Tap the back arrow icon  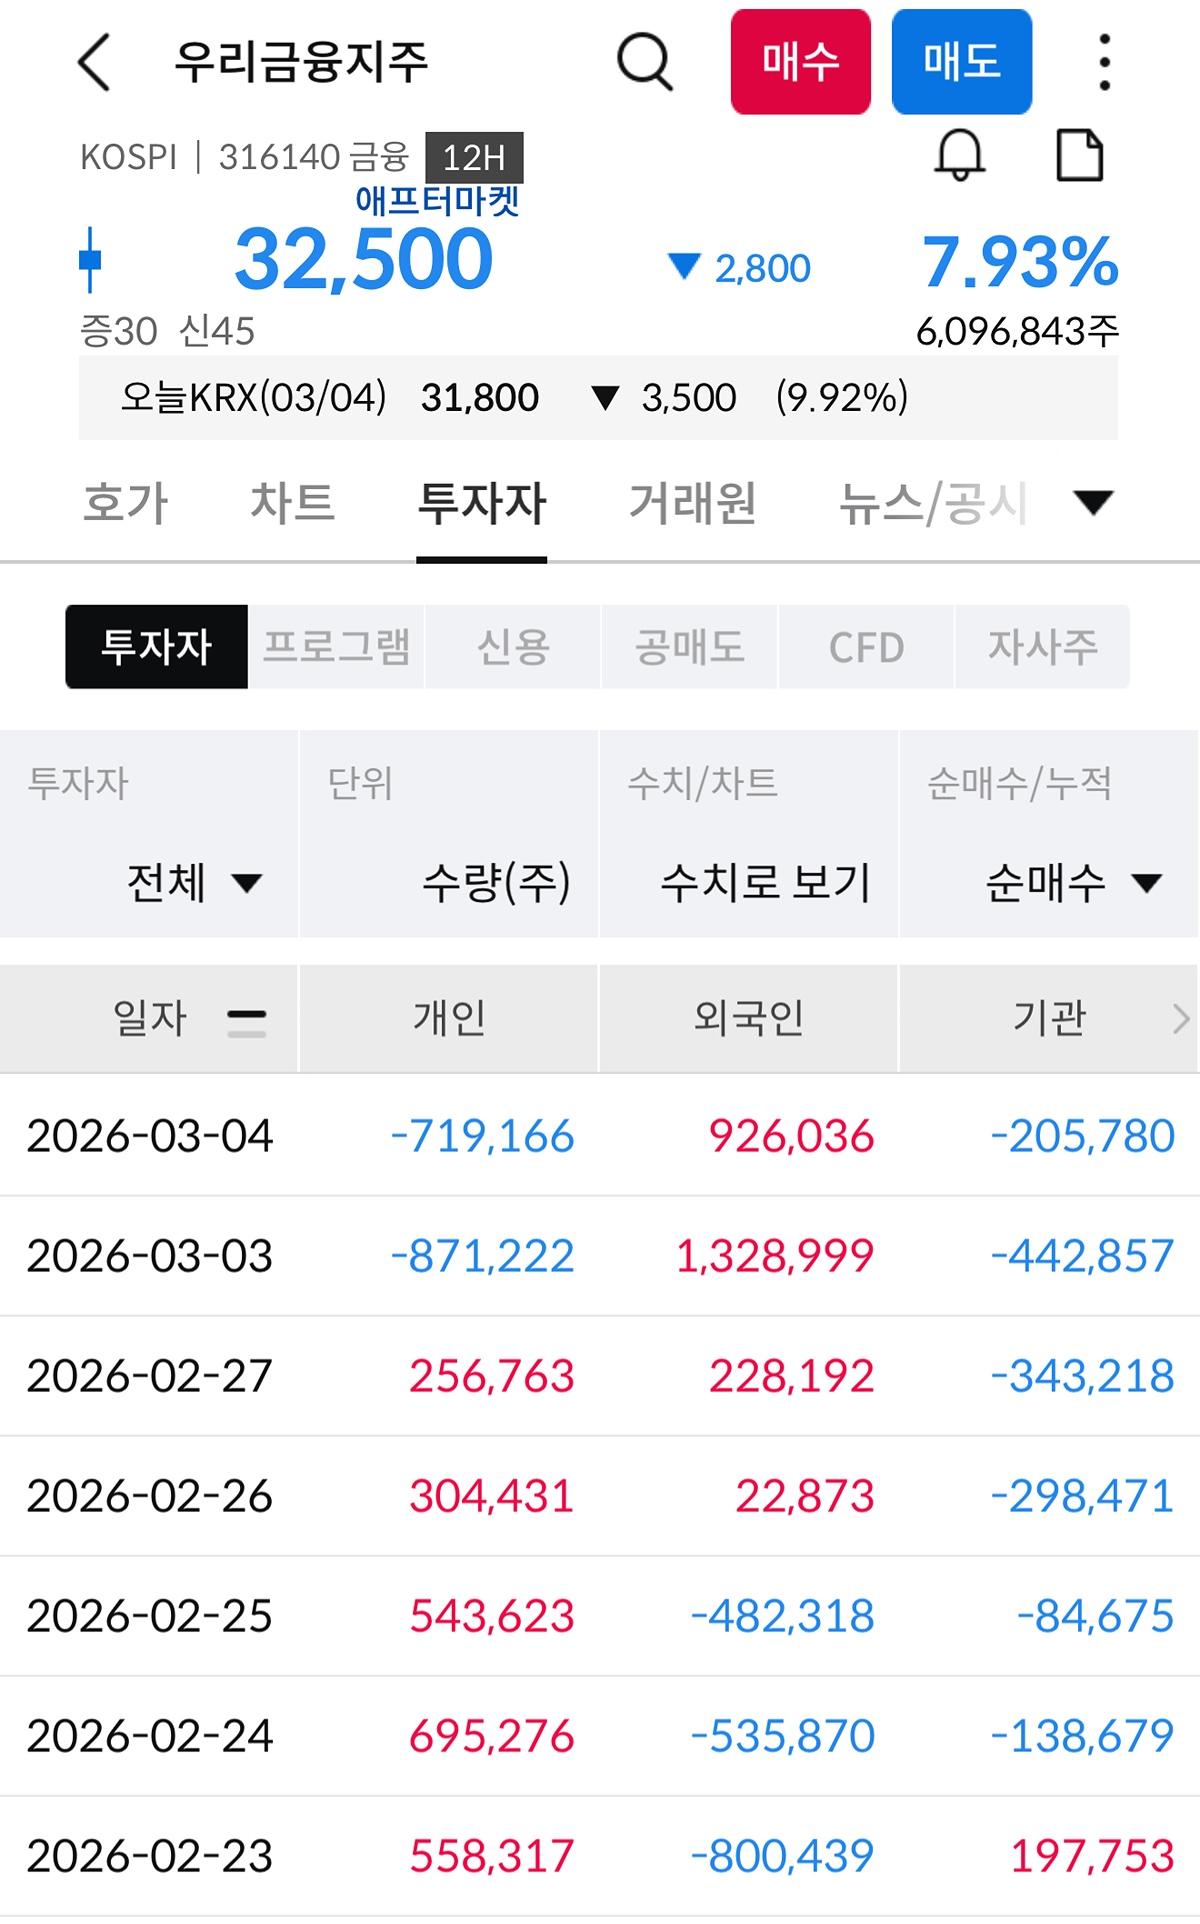[x=94, y=62]
